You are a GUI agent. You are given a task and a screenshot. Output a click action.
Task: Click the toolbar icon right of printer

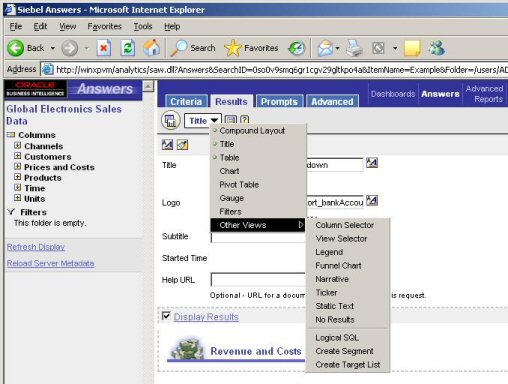pyautogui.click(x=378, y=48)
